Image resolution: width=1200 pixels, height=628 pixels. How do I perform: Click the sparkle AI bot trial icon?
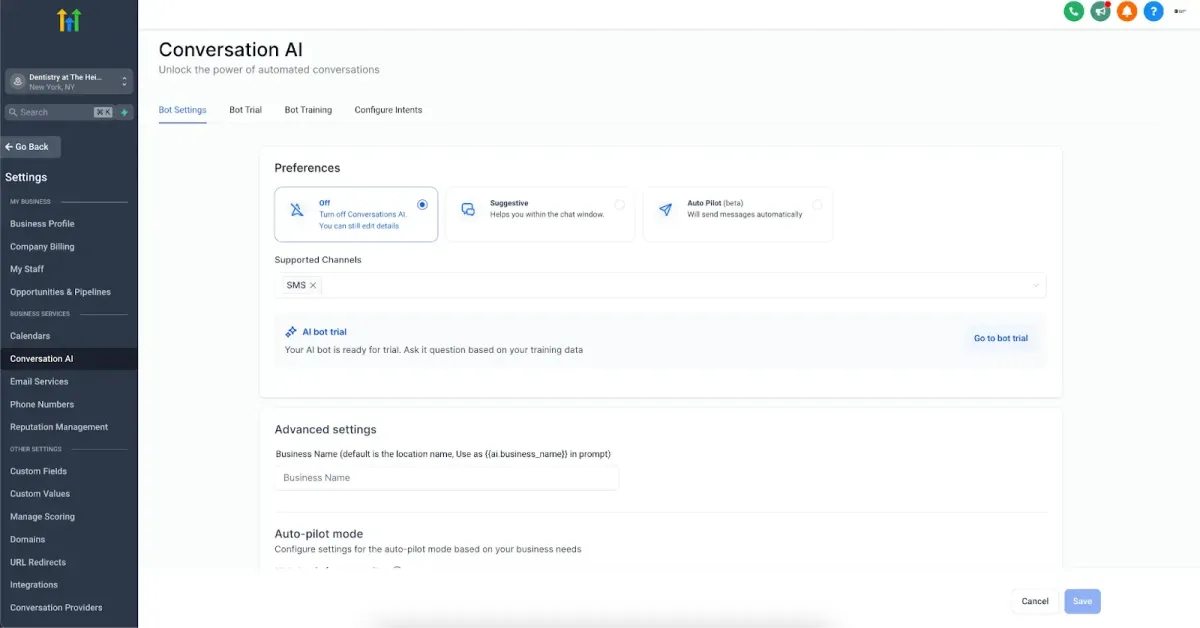coord(291,332)
